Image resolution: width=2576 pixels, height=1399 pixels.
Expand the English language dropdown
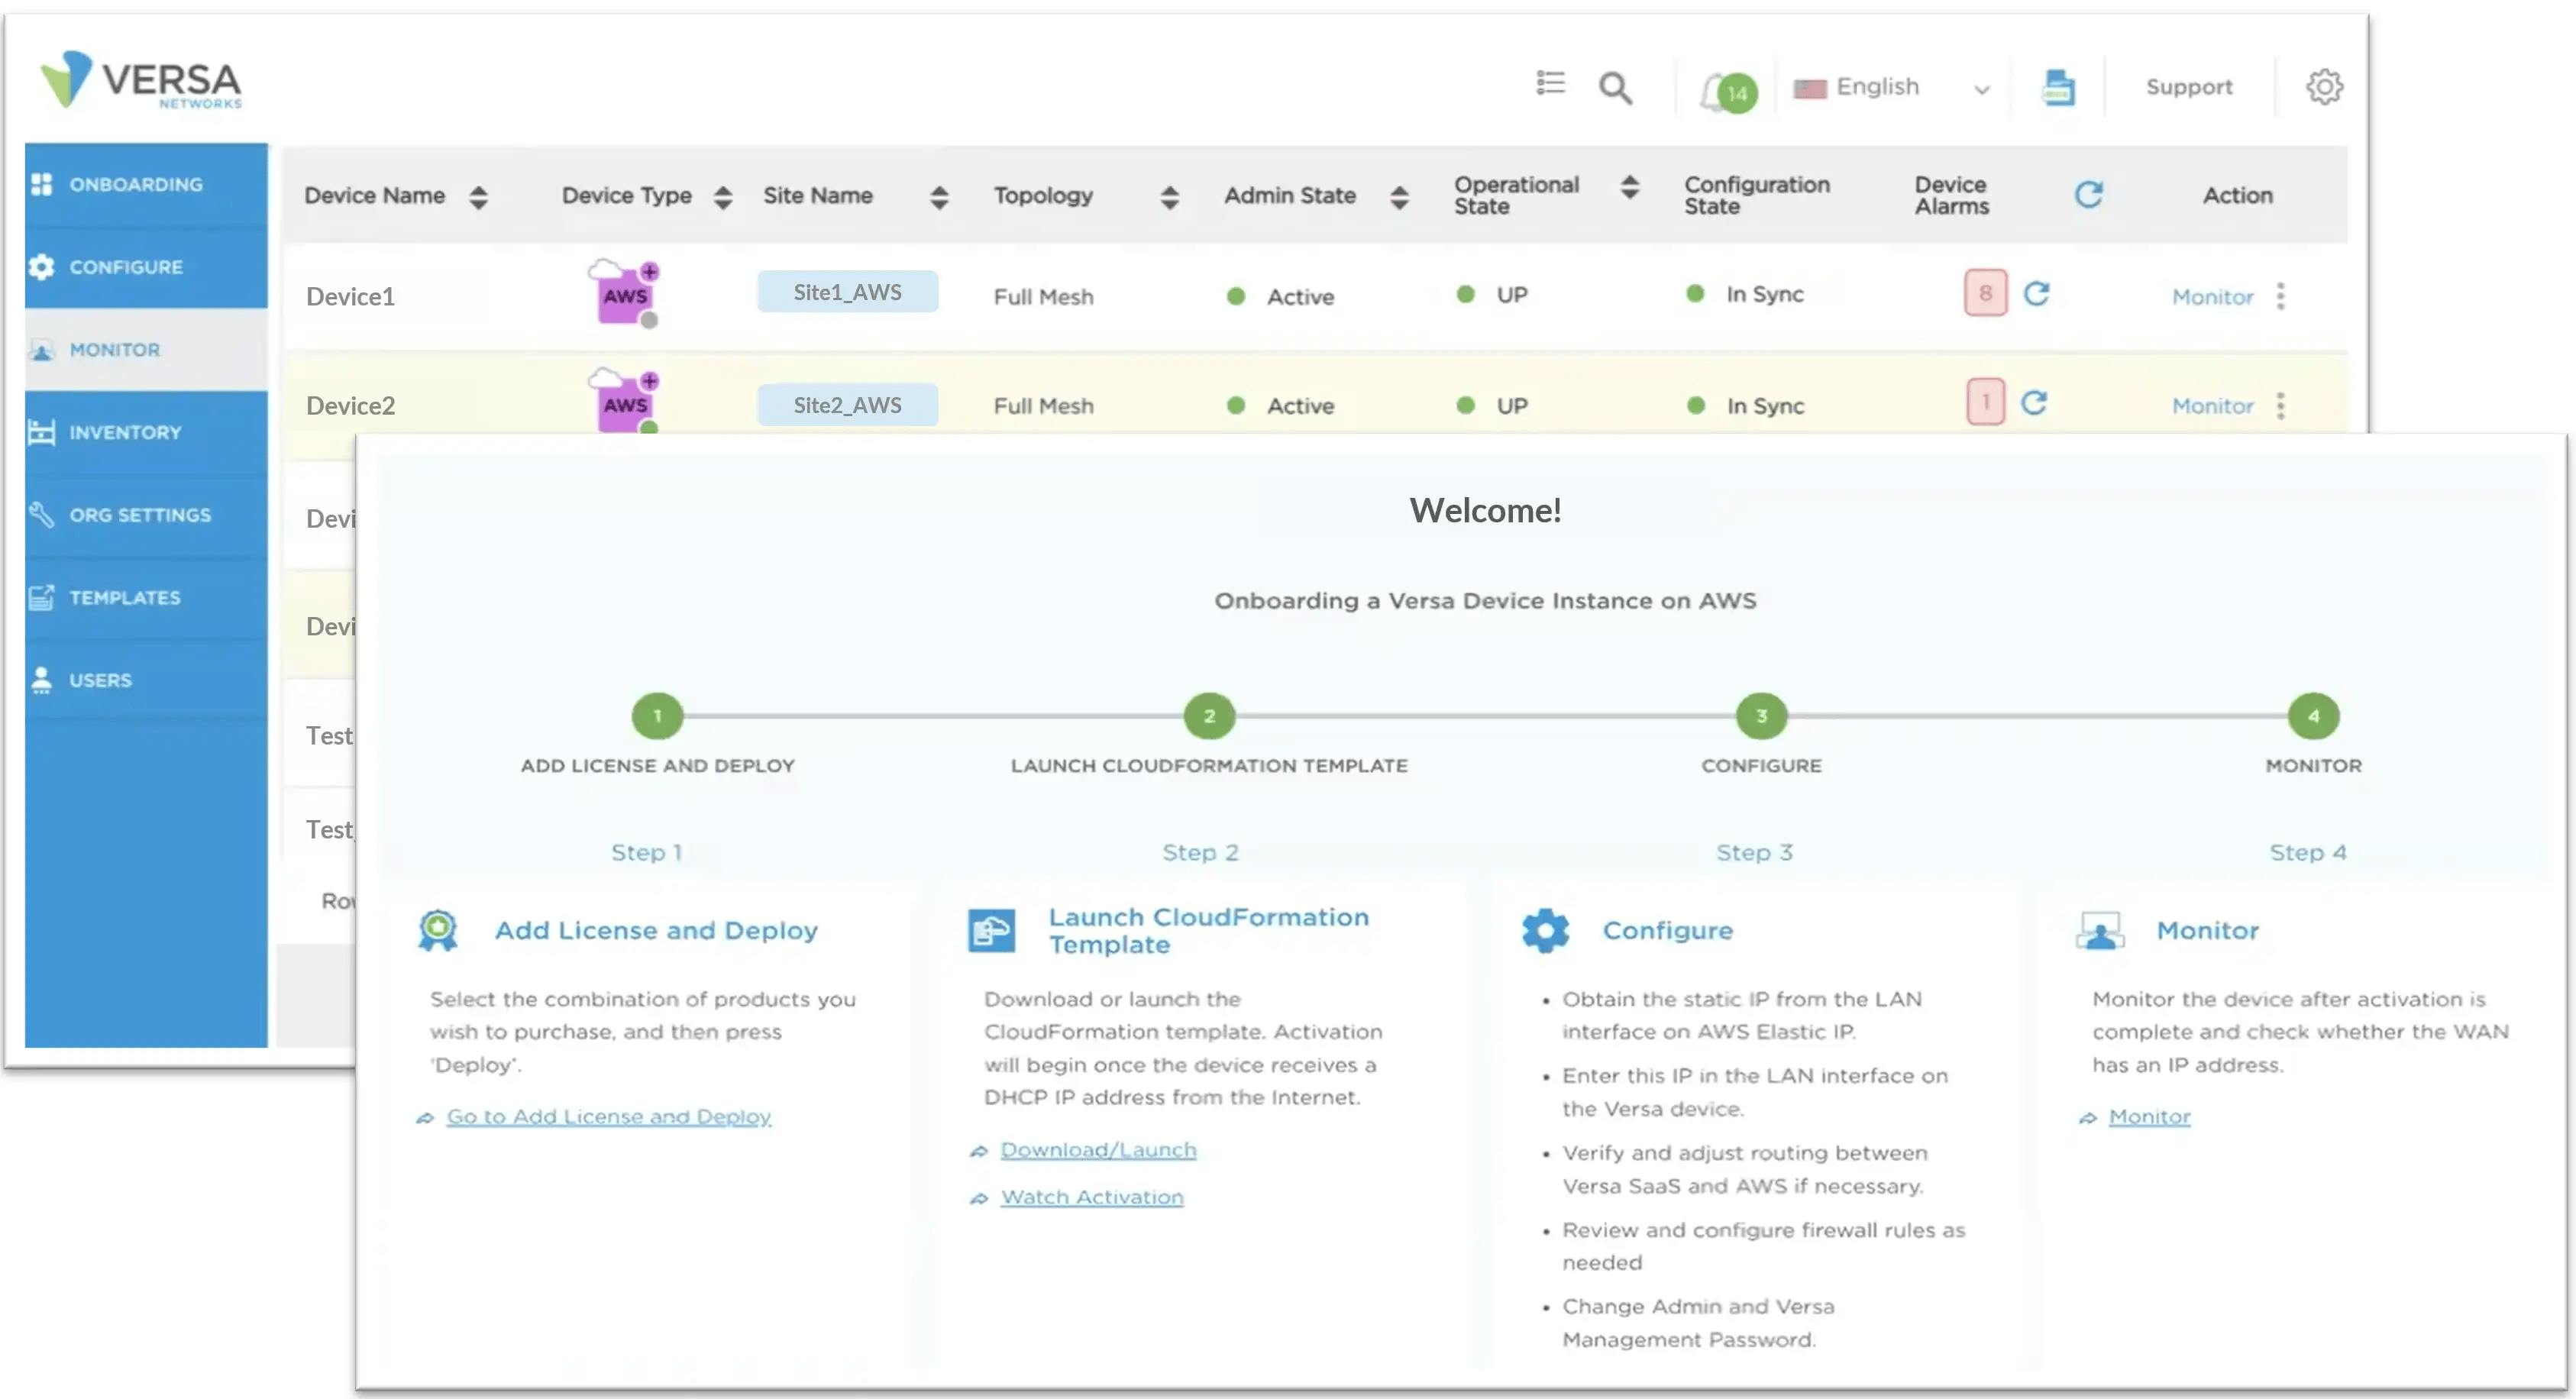[x=1981, y=88]
